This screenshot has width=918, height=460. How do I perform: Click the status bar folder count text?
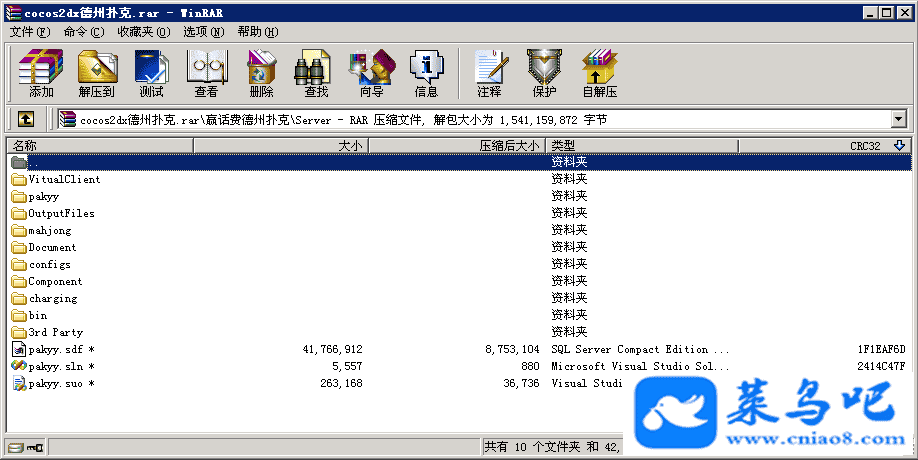tap(551, 447)
